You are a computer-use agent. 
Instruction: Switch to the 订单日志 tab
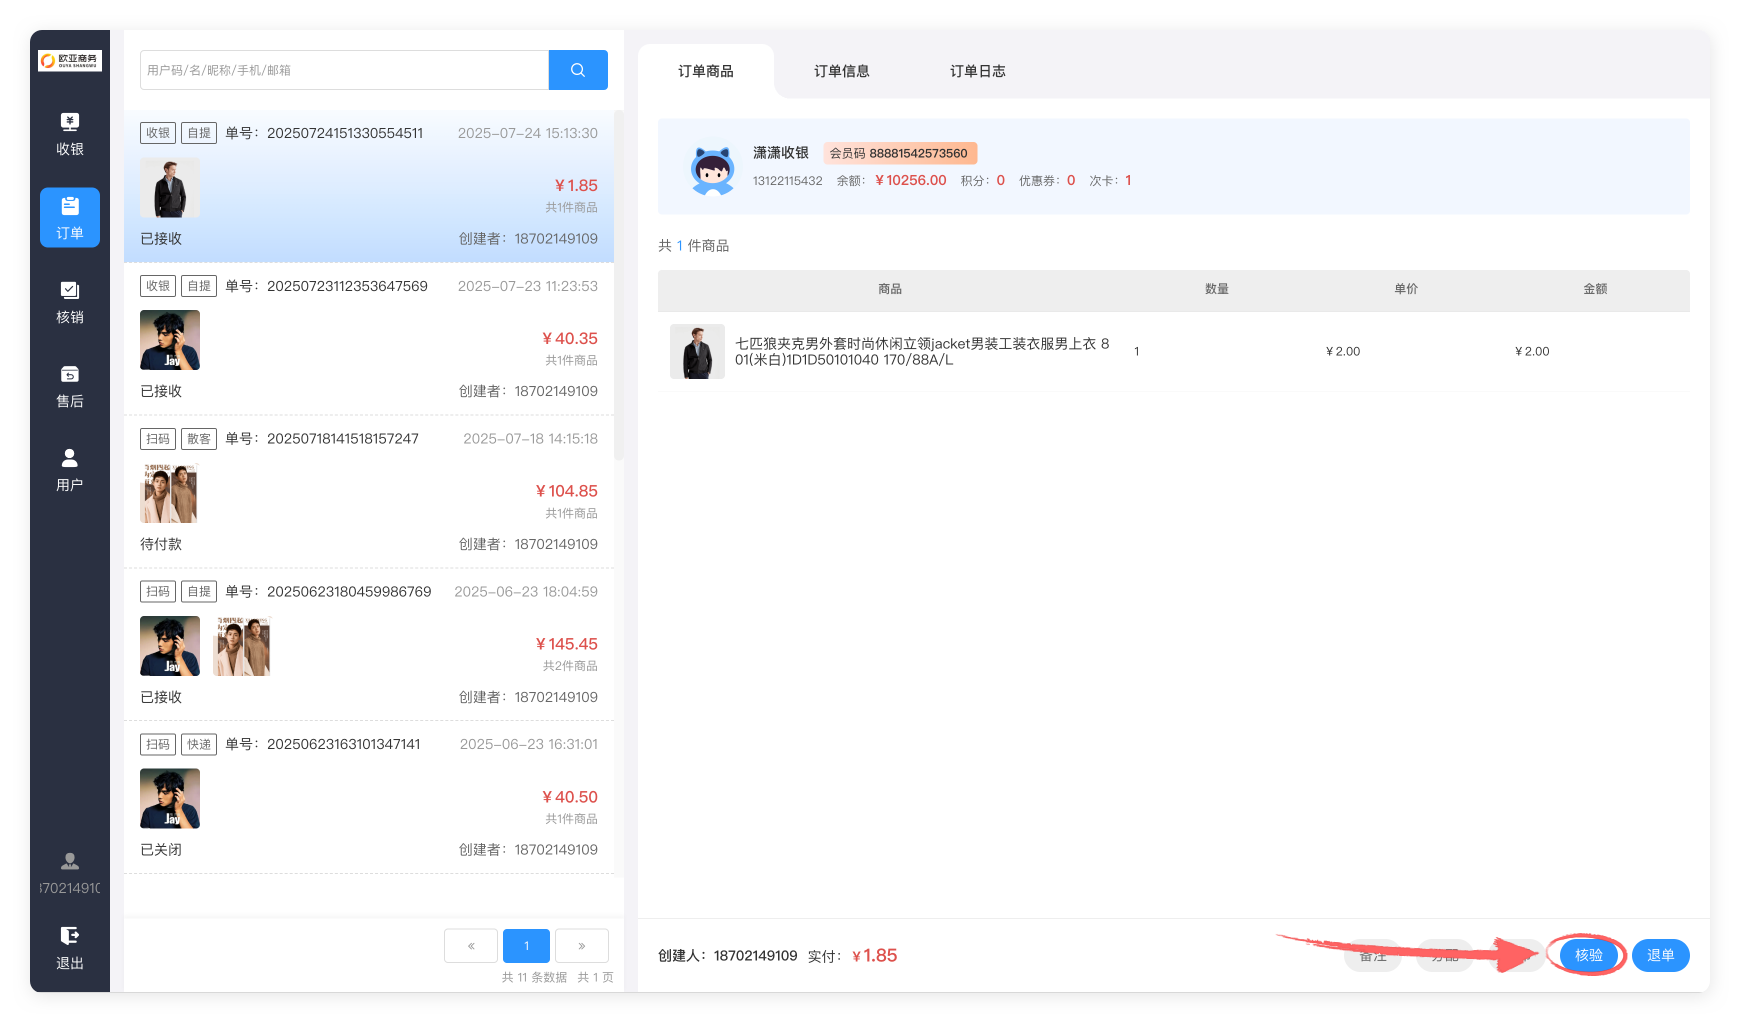[977, 71]
